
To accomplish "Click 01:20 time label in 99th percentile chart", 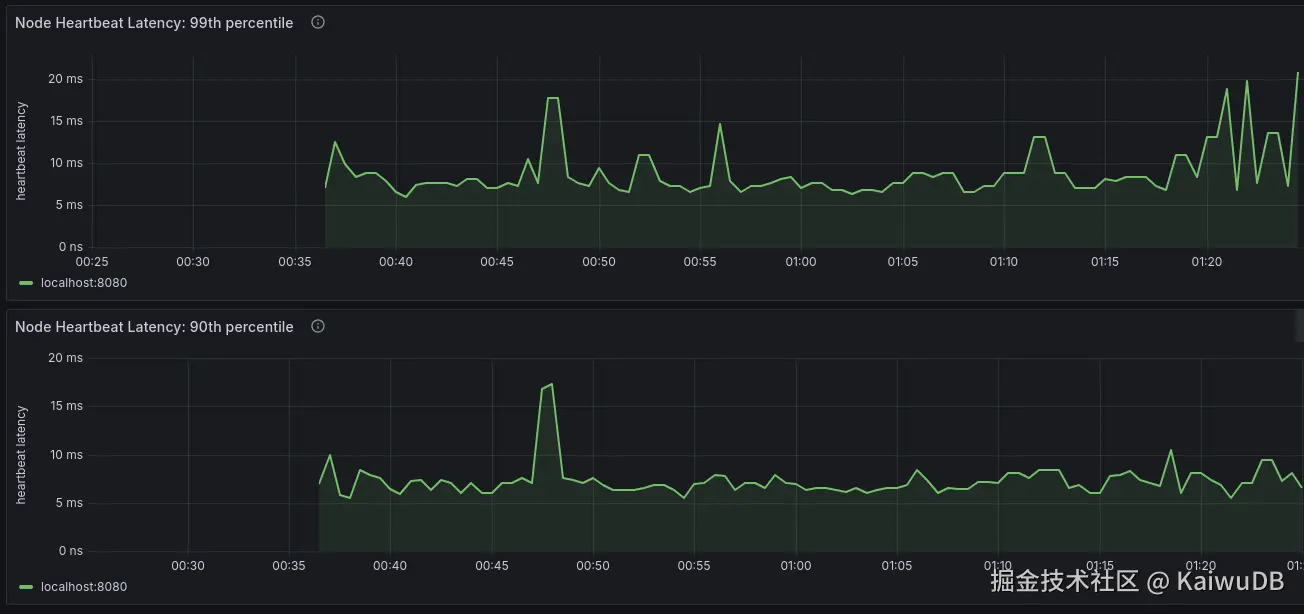I will coord(1207,262).
